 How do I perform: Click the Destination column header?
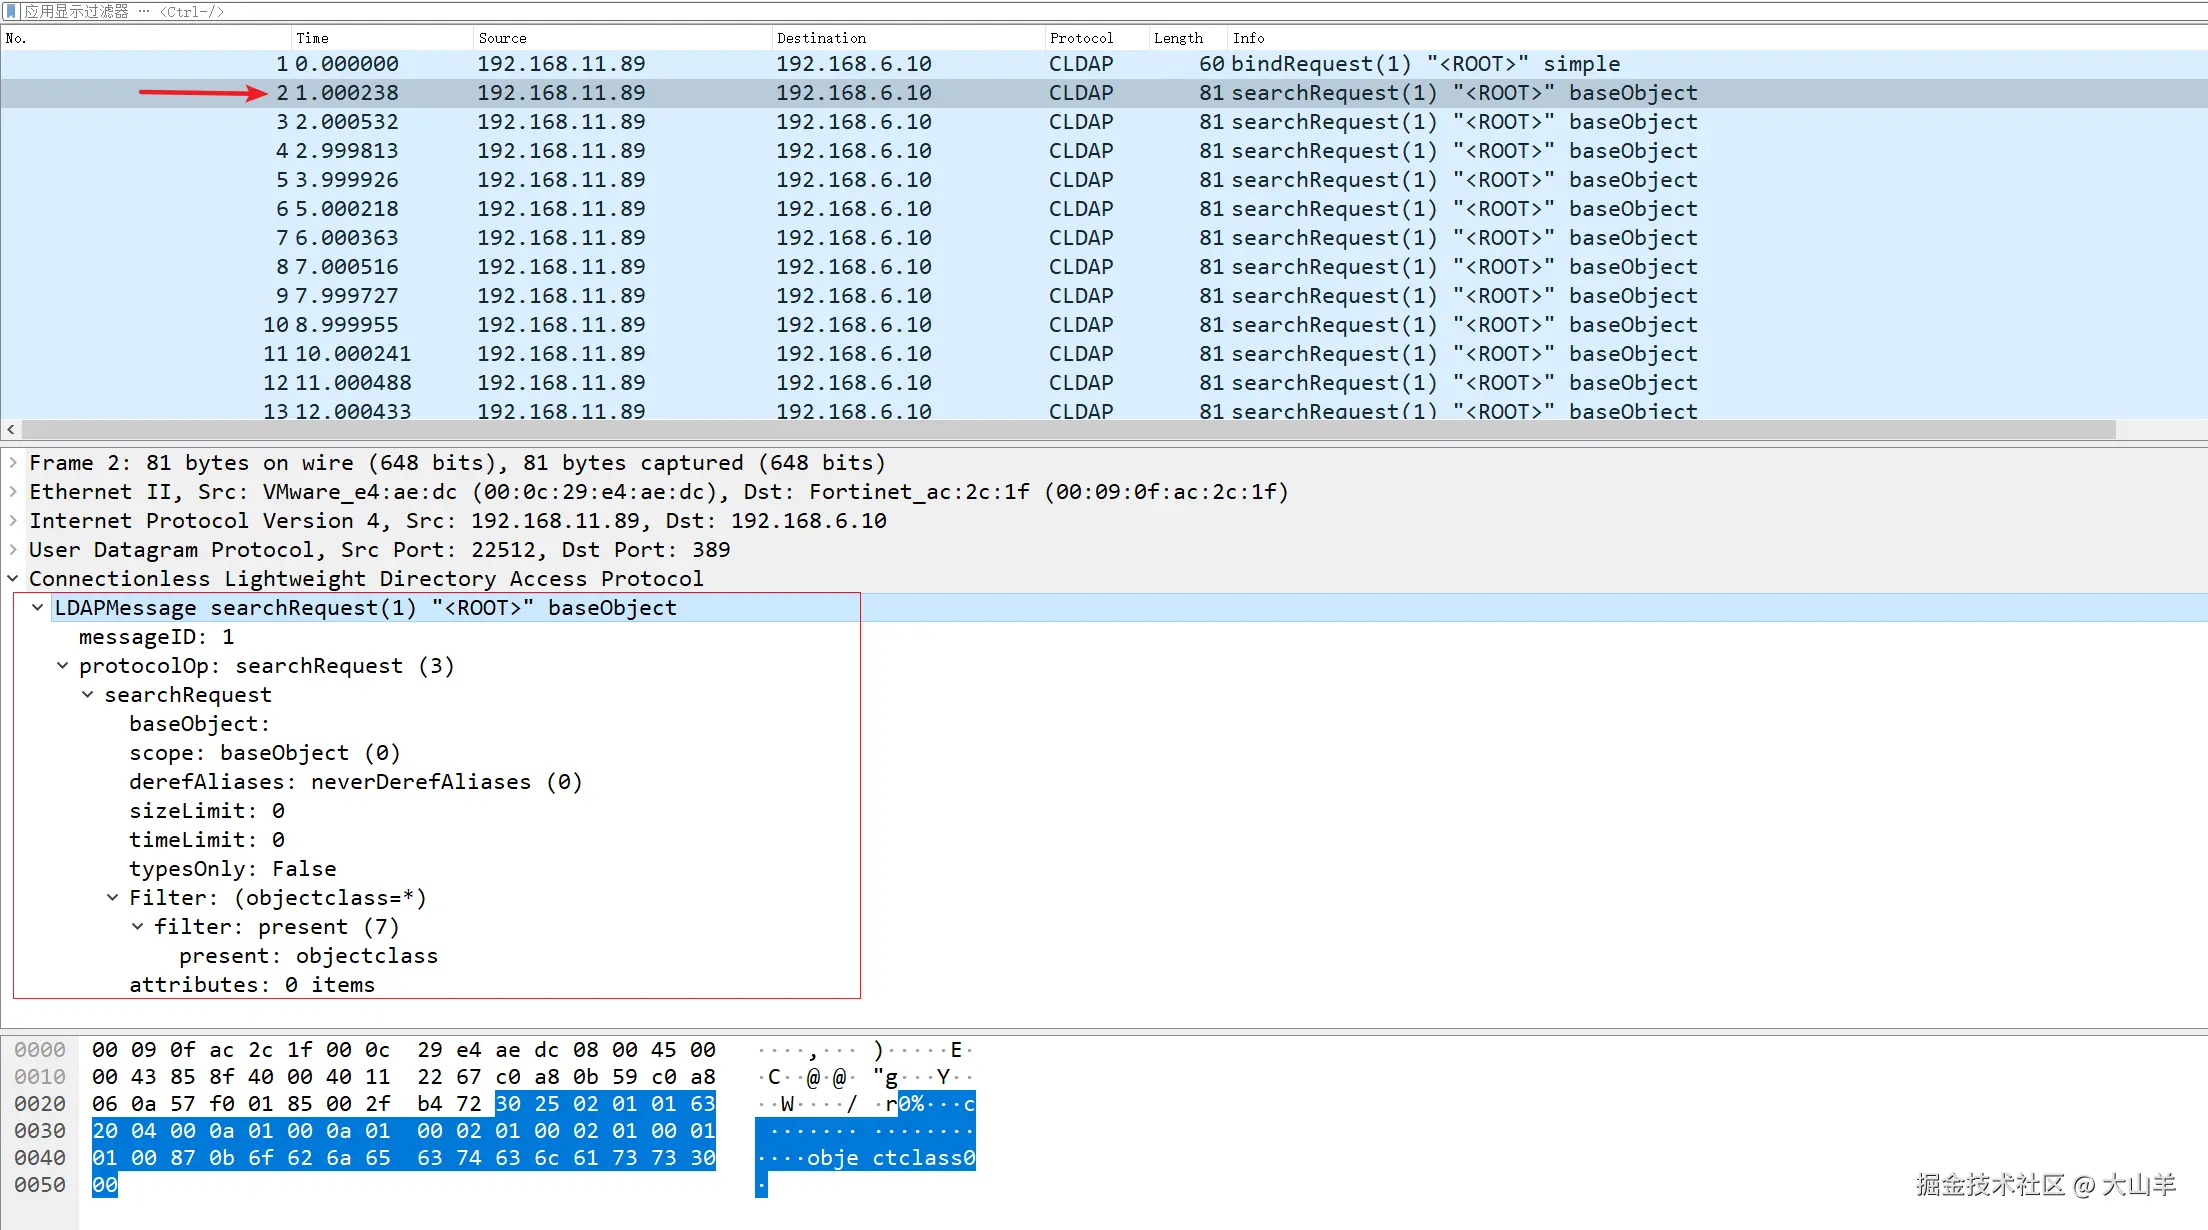[x=820, y=38]
